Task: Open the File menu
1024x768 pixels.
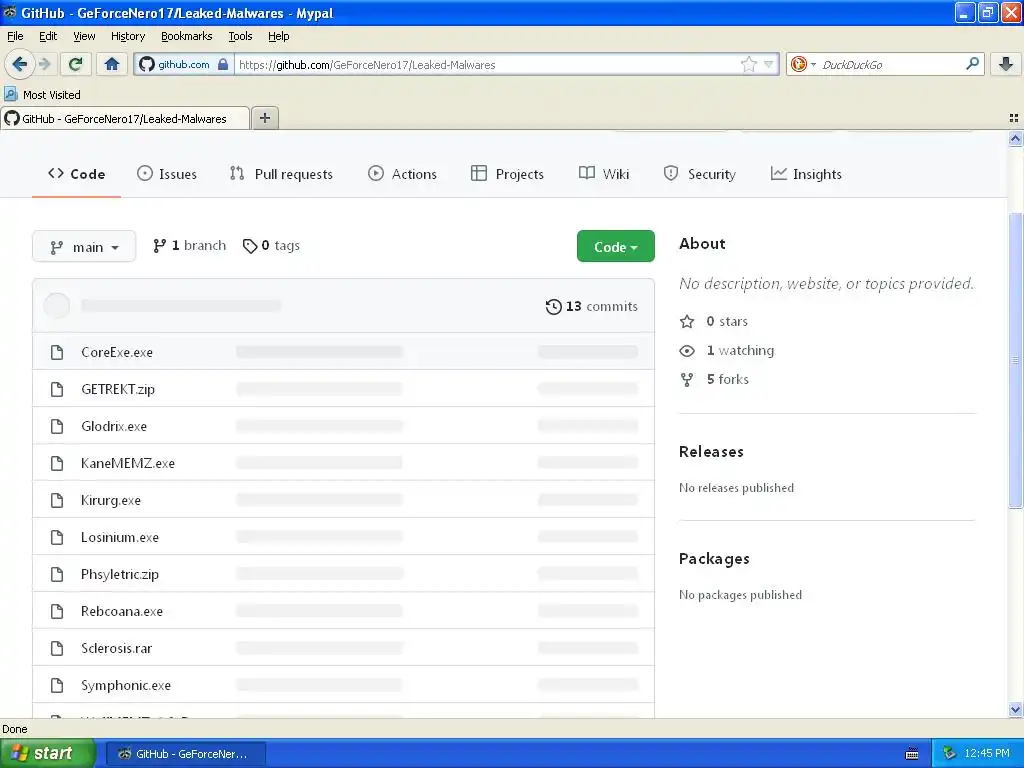Action: (x=15, y=36)
